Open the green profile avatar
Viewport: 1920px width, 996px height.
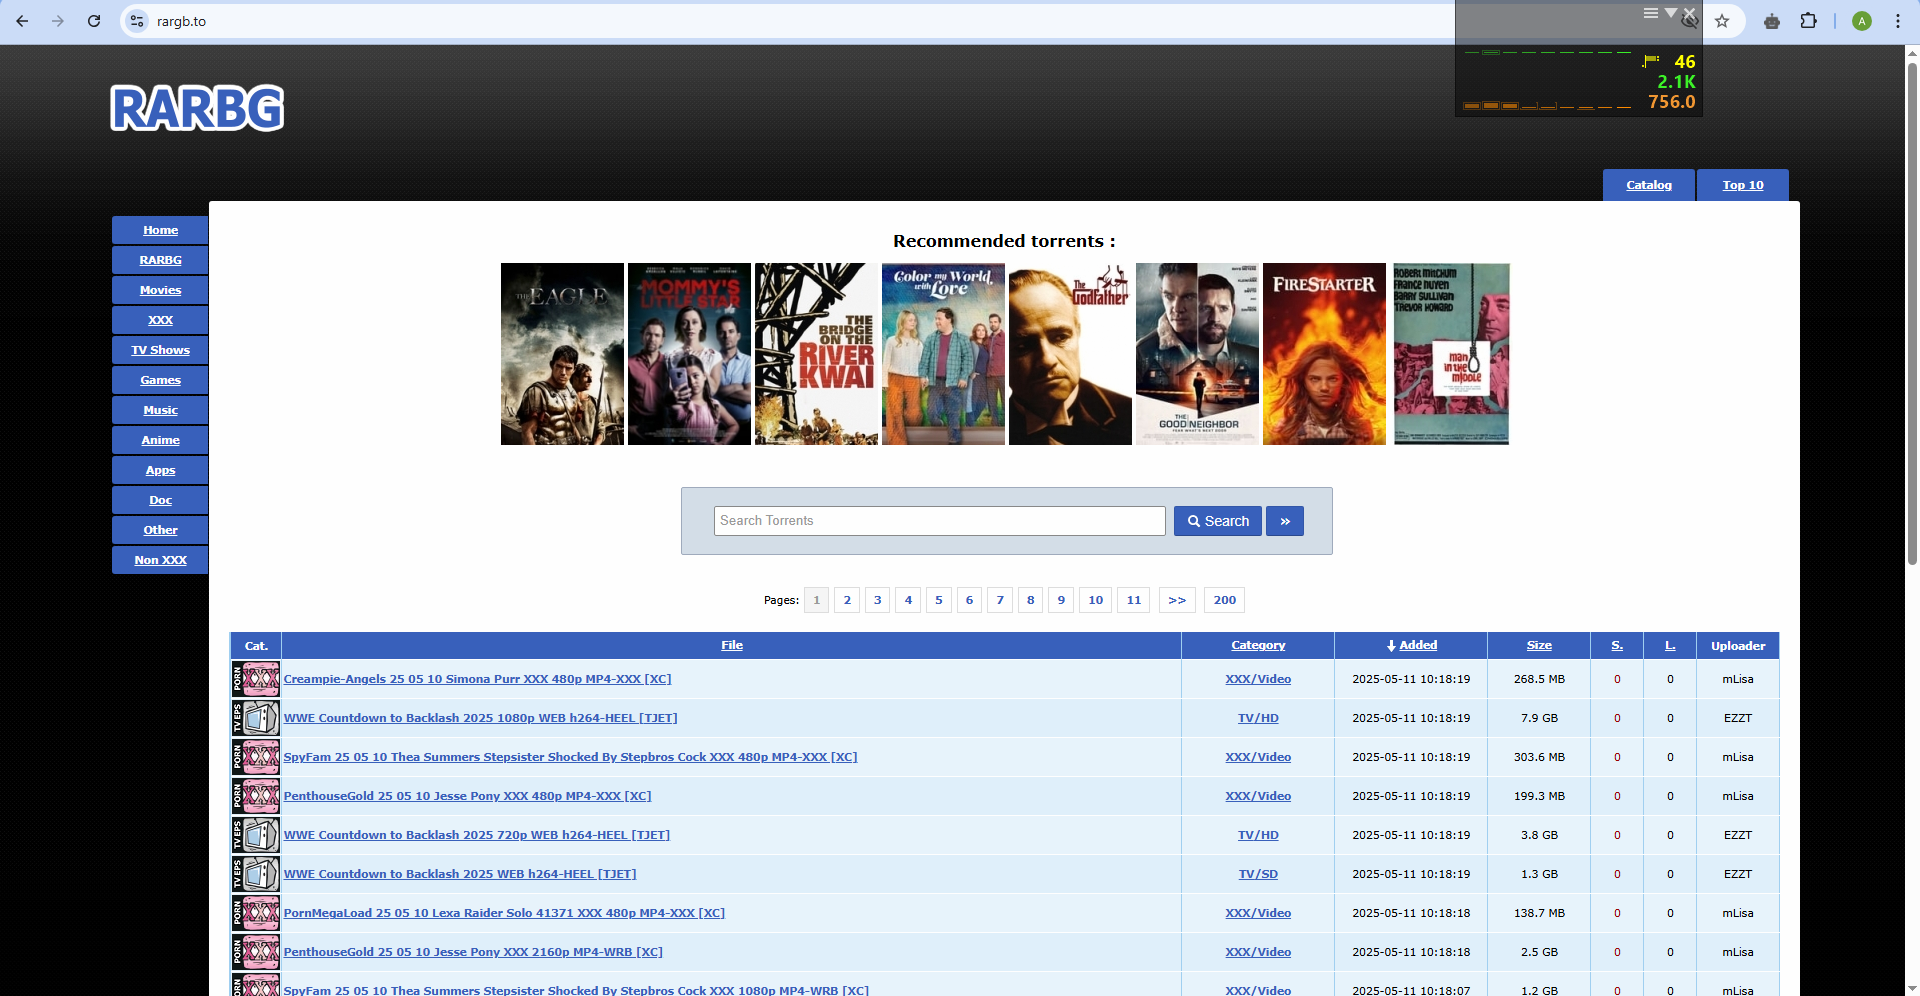pos(1861,21)
